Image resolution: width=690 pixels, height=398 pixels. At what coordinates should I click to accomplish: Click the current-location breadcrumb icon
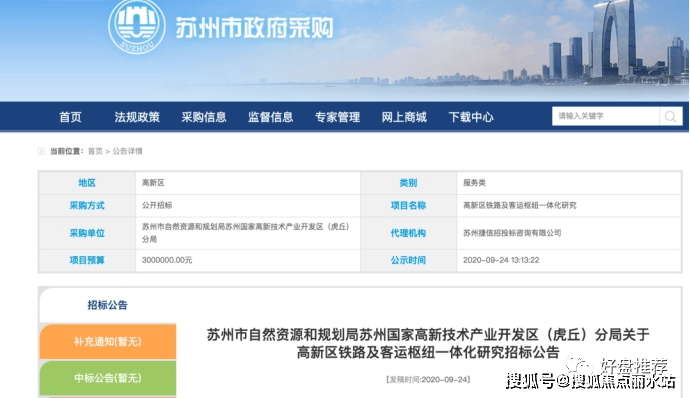point(41,151)
